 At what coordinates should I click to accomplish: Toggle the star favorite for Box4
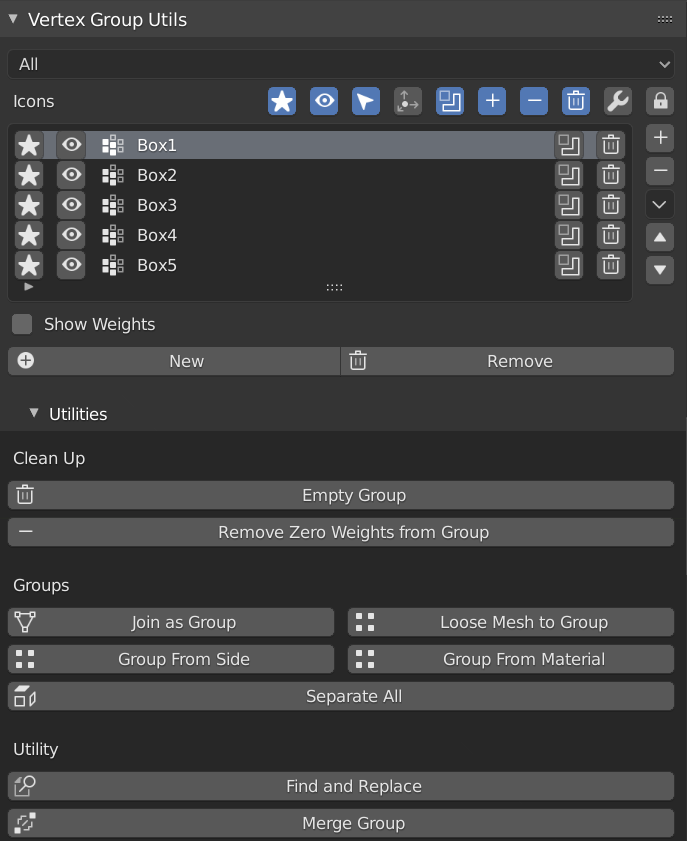click(29, 235)
